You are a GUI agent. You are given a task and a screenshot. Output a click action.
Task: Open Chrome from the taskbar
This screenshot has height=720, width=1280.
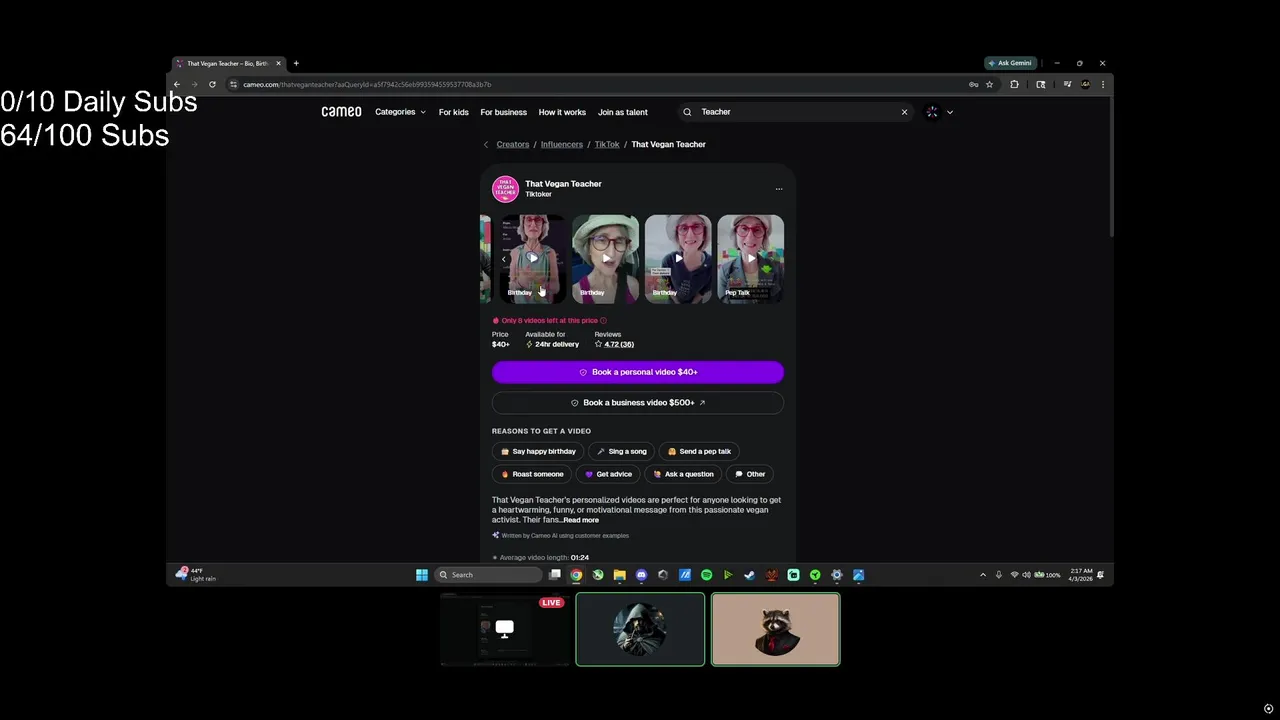click(576, 575)
